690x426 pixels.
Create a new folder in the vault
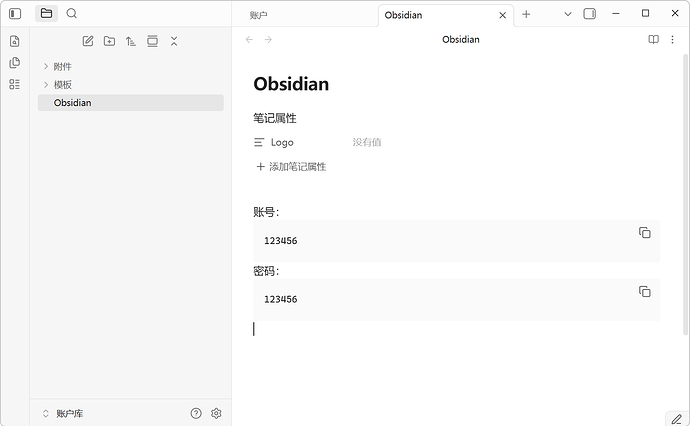pos(109,41)
